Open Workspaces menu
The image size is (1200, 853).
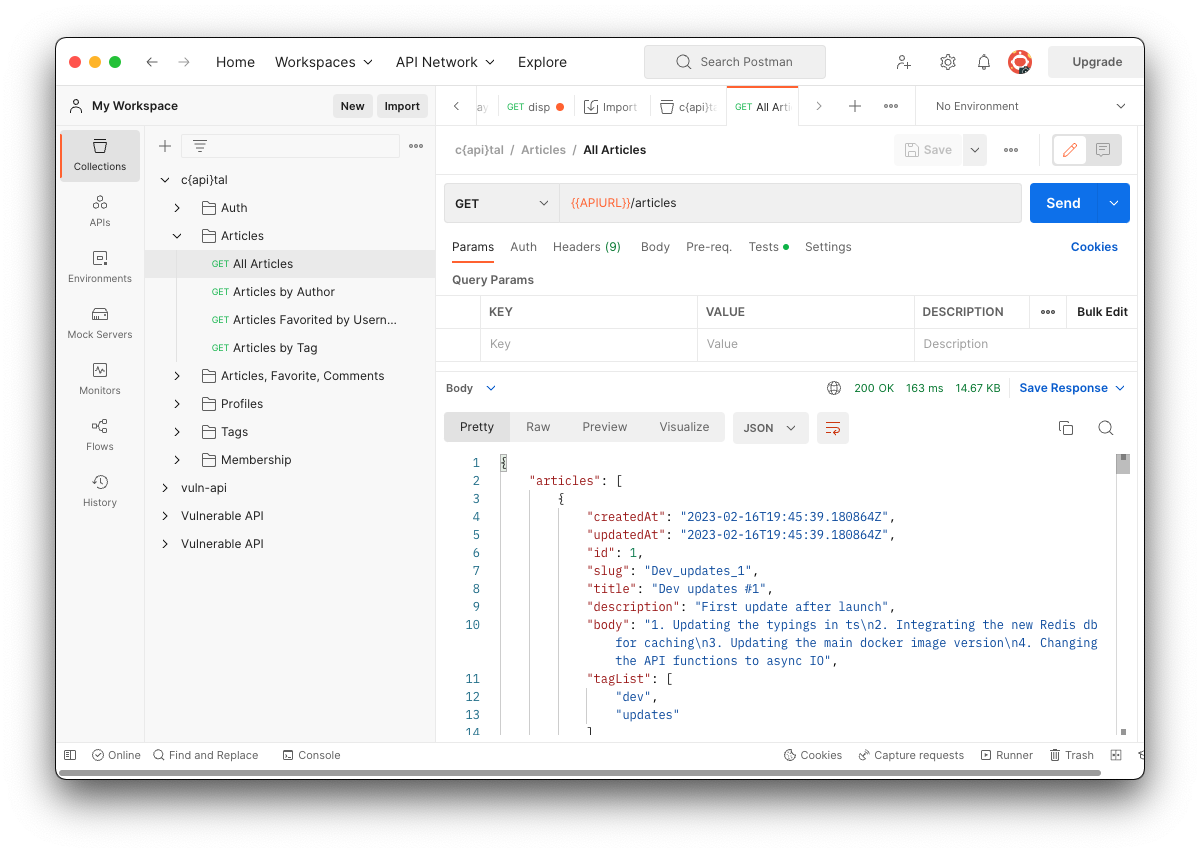(324, 62)
